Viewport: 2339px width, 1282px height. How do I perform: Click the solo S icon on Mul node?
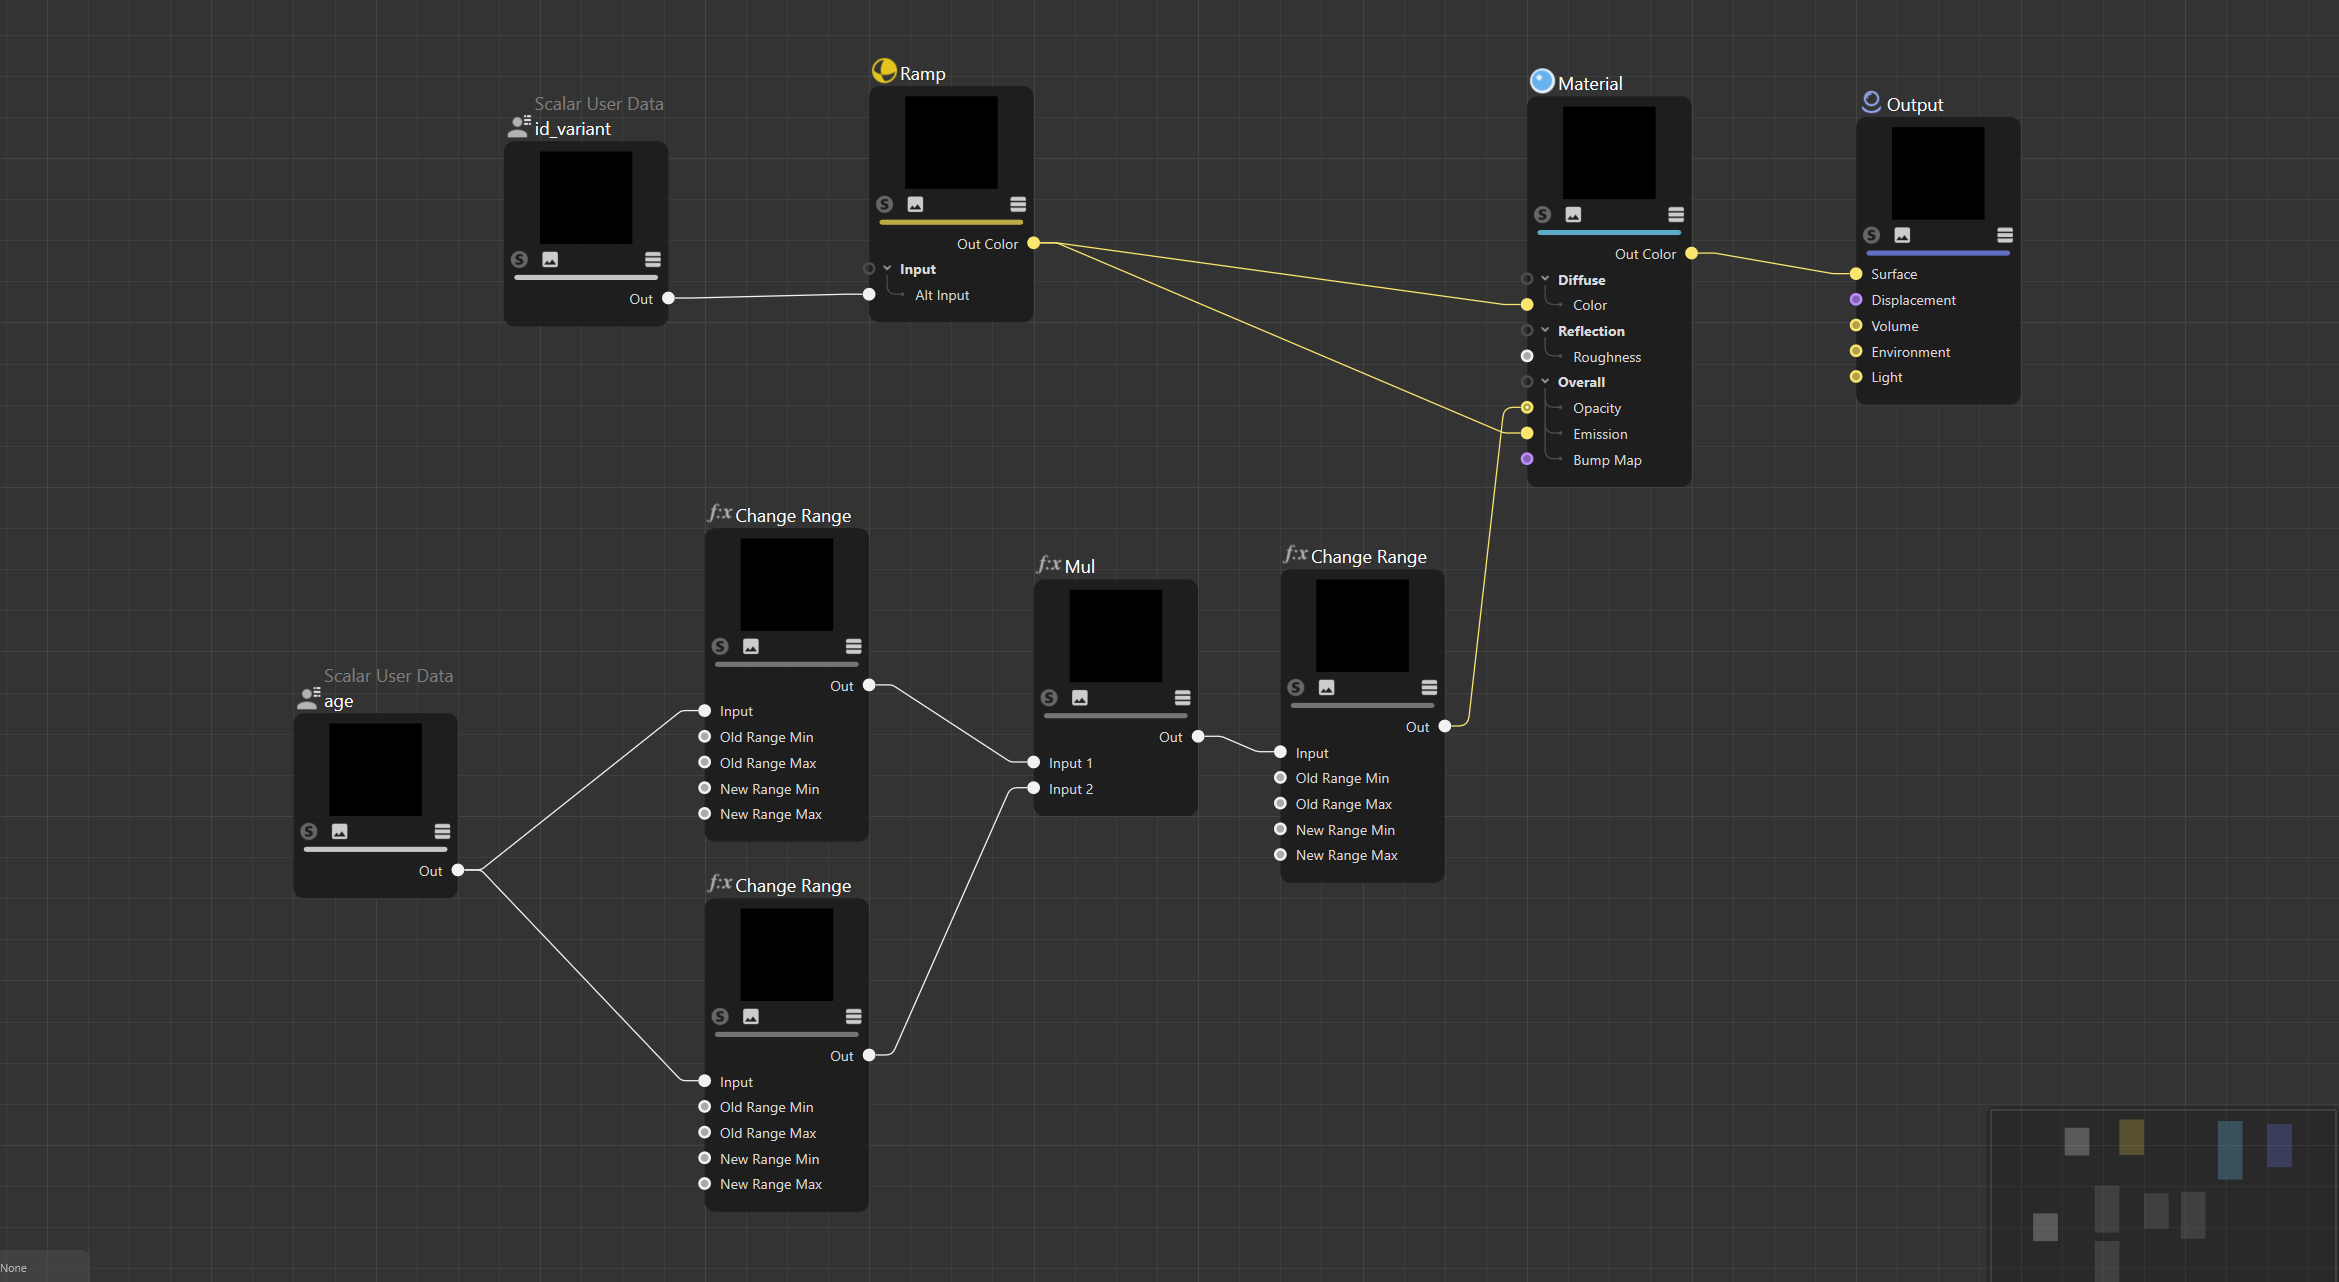[x=1049, y=697]
